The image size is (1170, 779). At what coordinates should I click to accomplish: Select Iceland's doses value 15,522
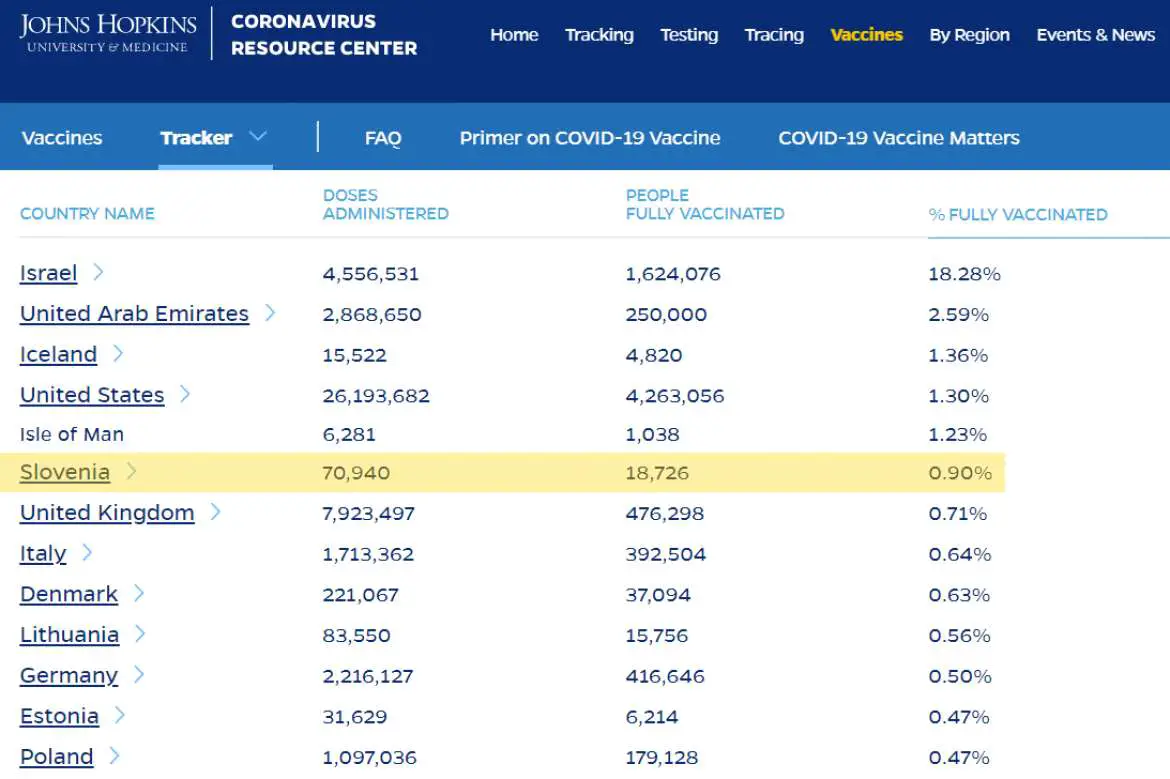(354, 355)
